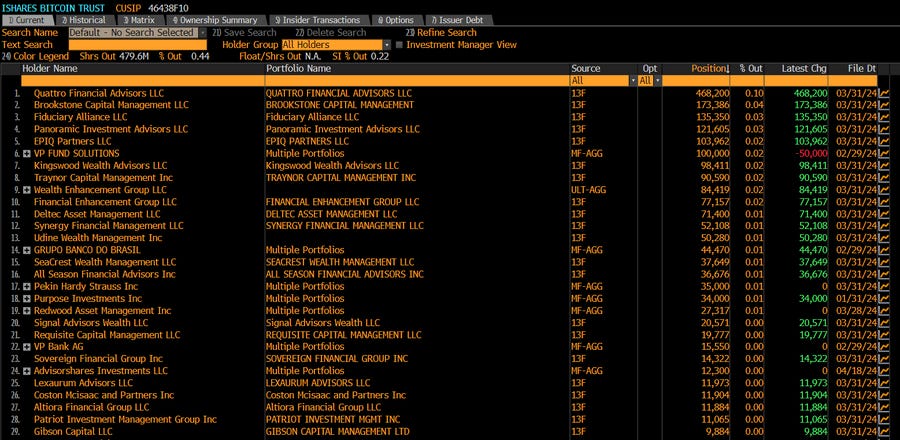The width and height of the screenshot is (900, 440).
Task: Open chart icon for Brookstone Capital Management row
Action: click(884, 105)
